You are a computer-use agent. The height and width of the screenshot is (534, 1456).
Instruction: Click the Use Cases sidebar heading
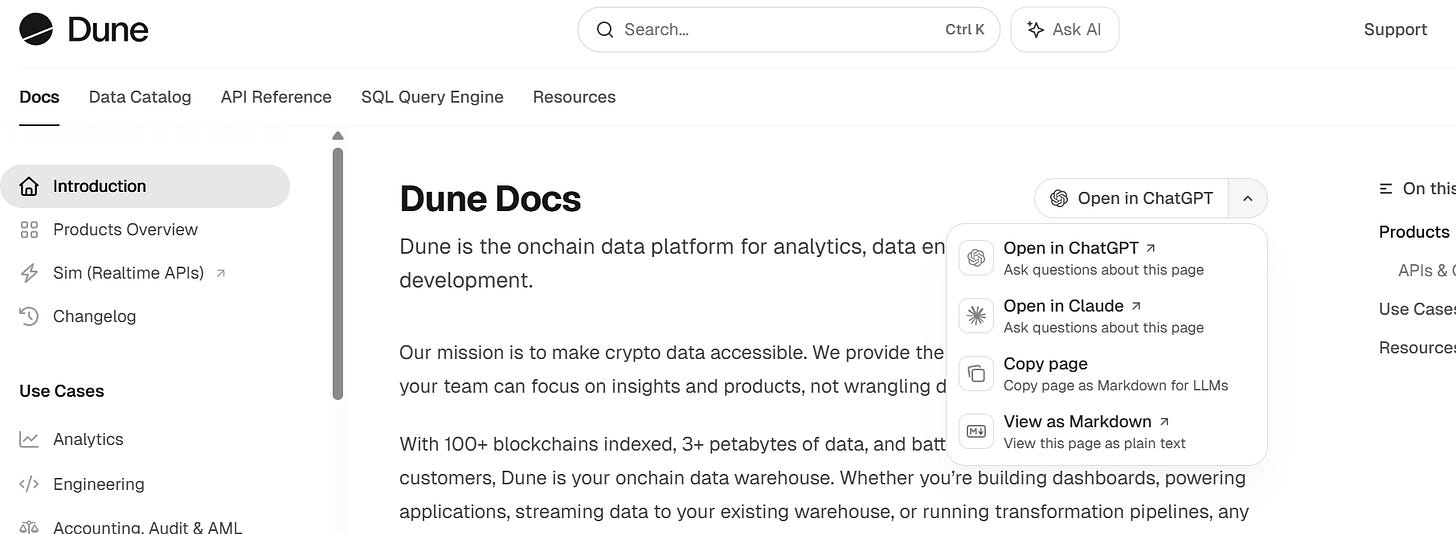coord(62,391)
